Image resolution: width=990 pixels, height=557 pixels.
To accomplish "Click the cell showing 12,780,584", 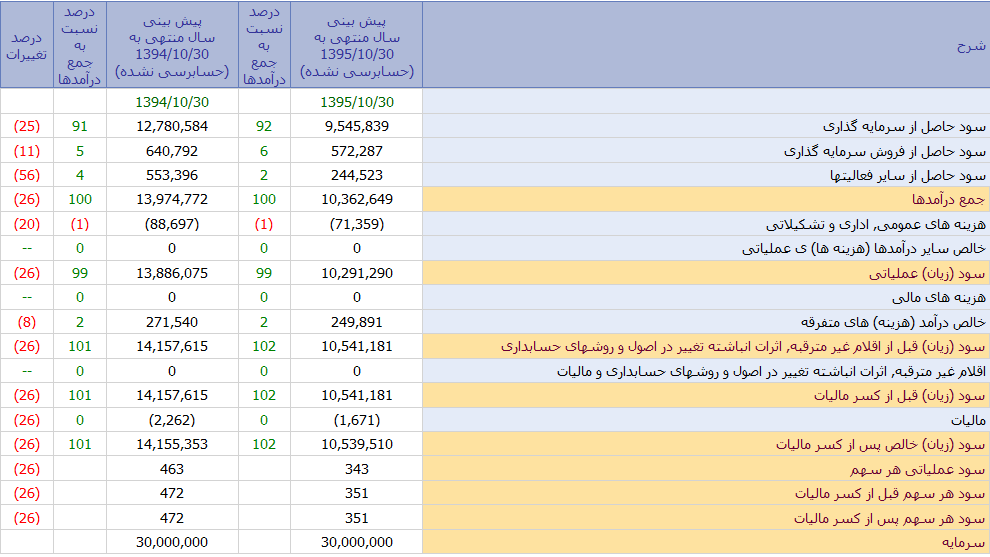I will point(171,127).
